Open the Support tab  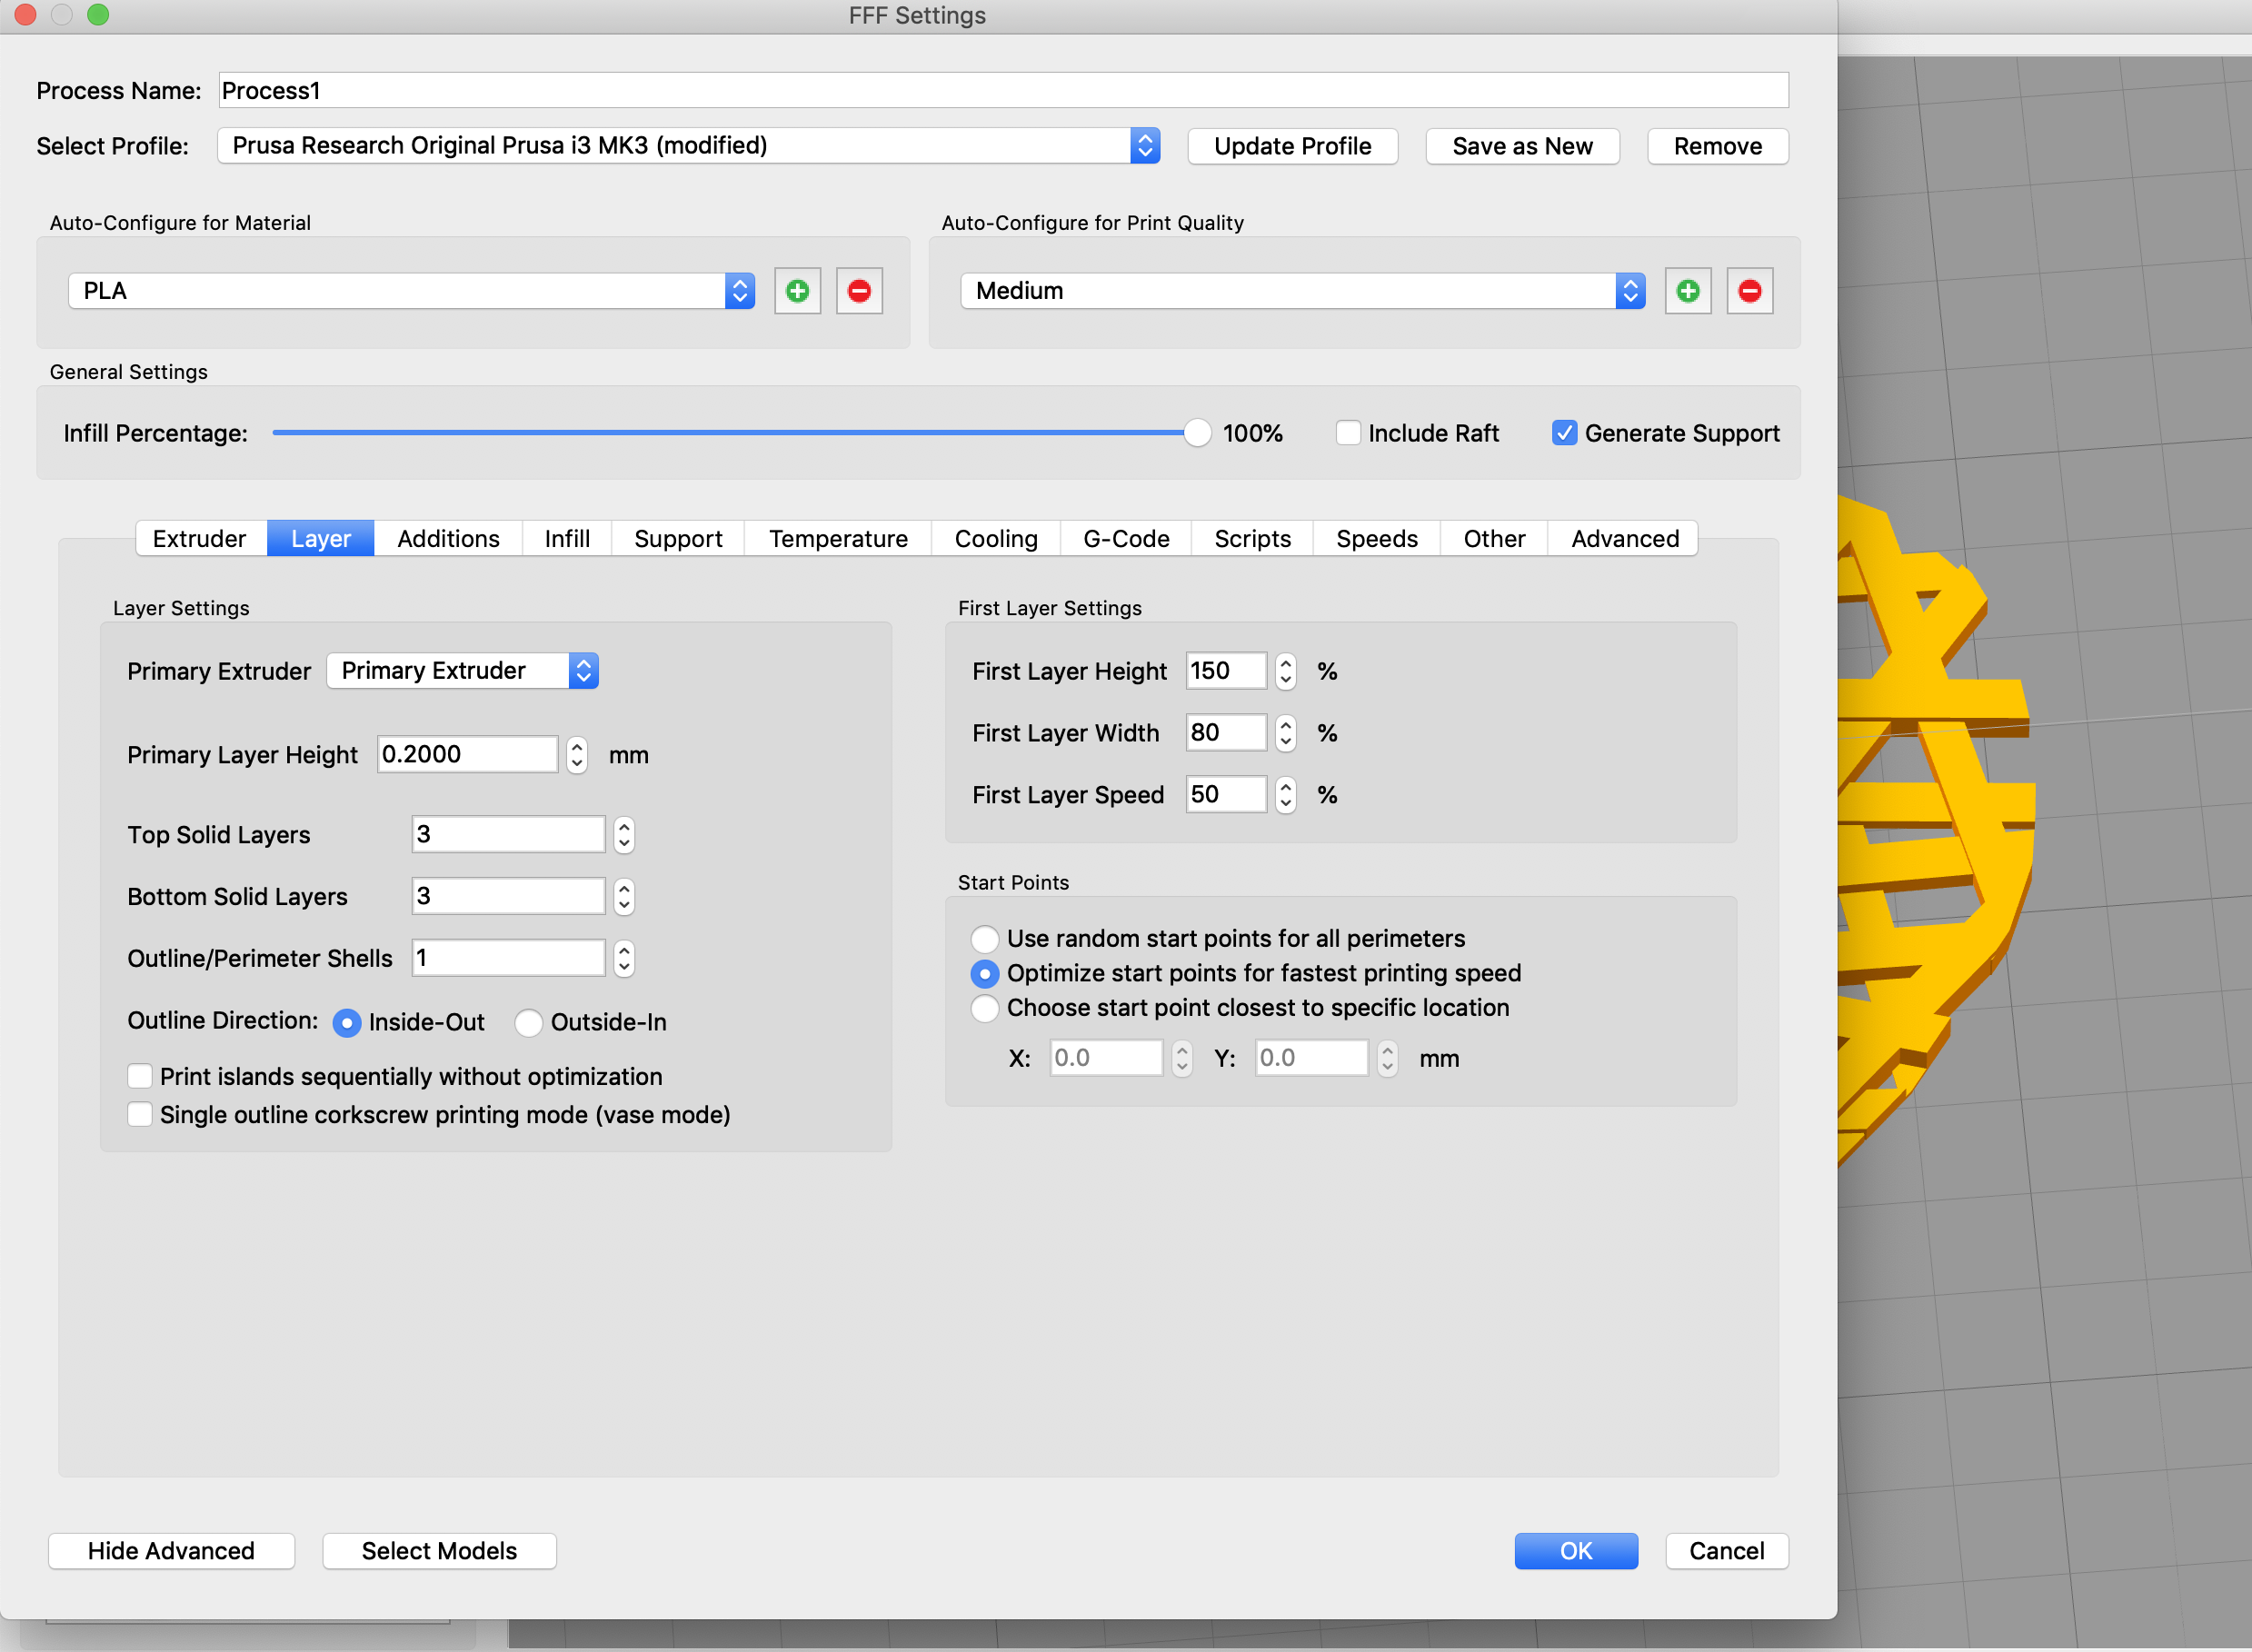click(x=678, y=539)
